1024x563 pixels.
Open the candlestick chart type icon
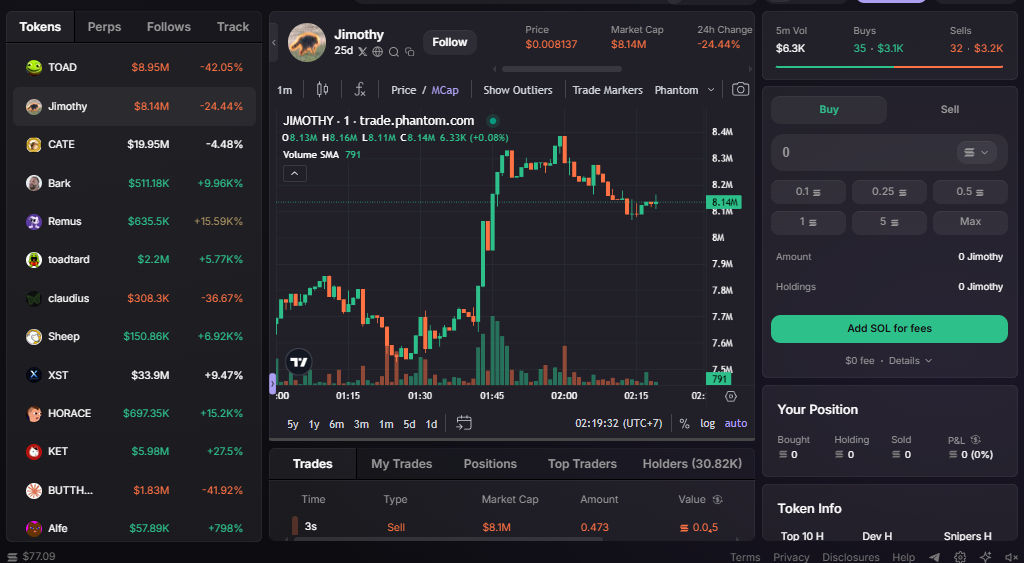[322, 89]
